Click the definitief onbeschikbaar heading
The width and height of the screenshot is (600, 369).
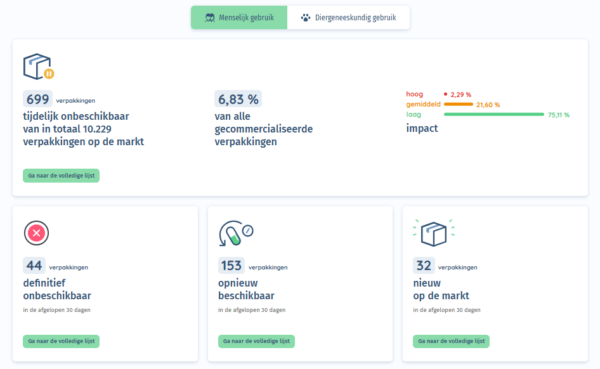click(57, 289)
